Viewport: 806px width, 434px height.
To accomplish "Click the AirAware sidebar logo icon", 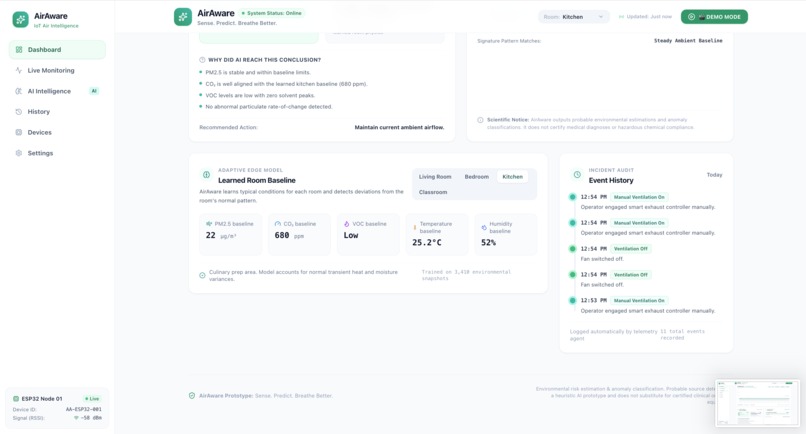I will (x=21, y=20).
